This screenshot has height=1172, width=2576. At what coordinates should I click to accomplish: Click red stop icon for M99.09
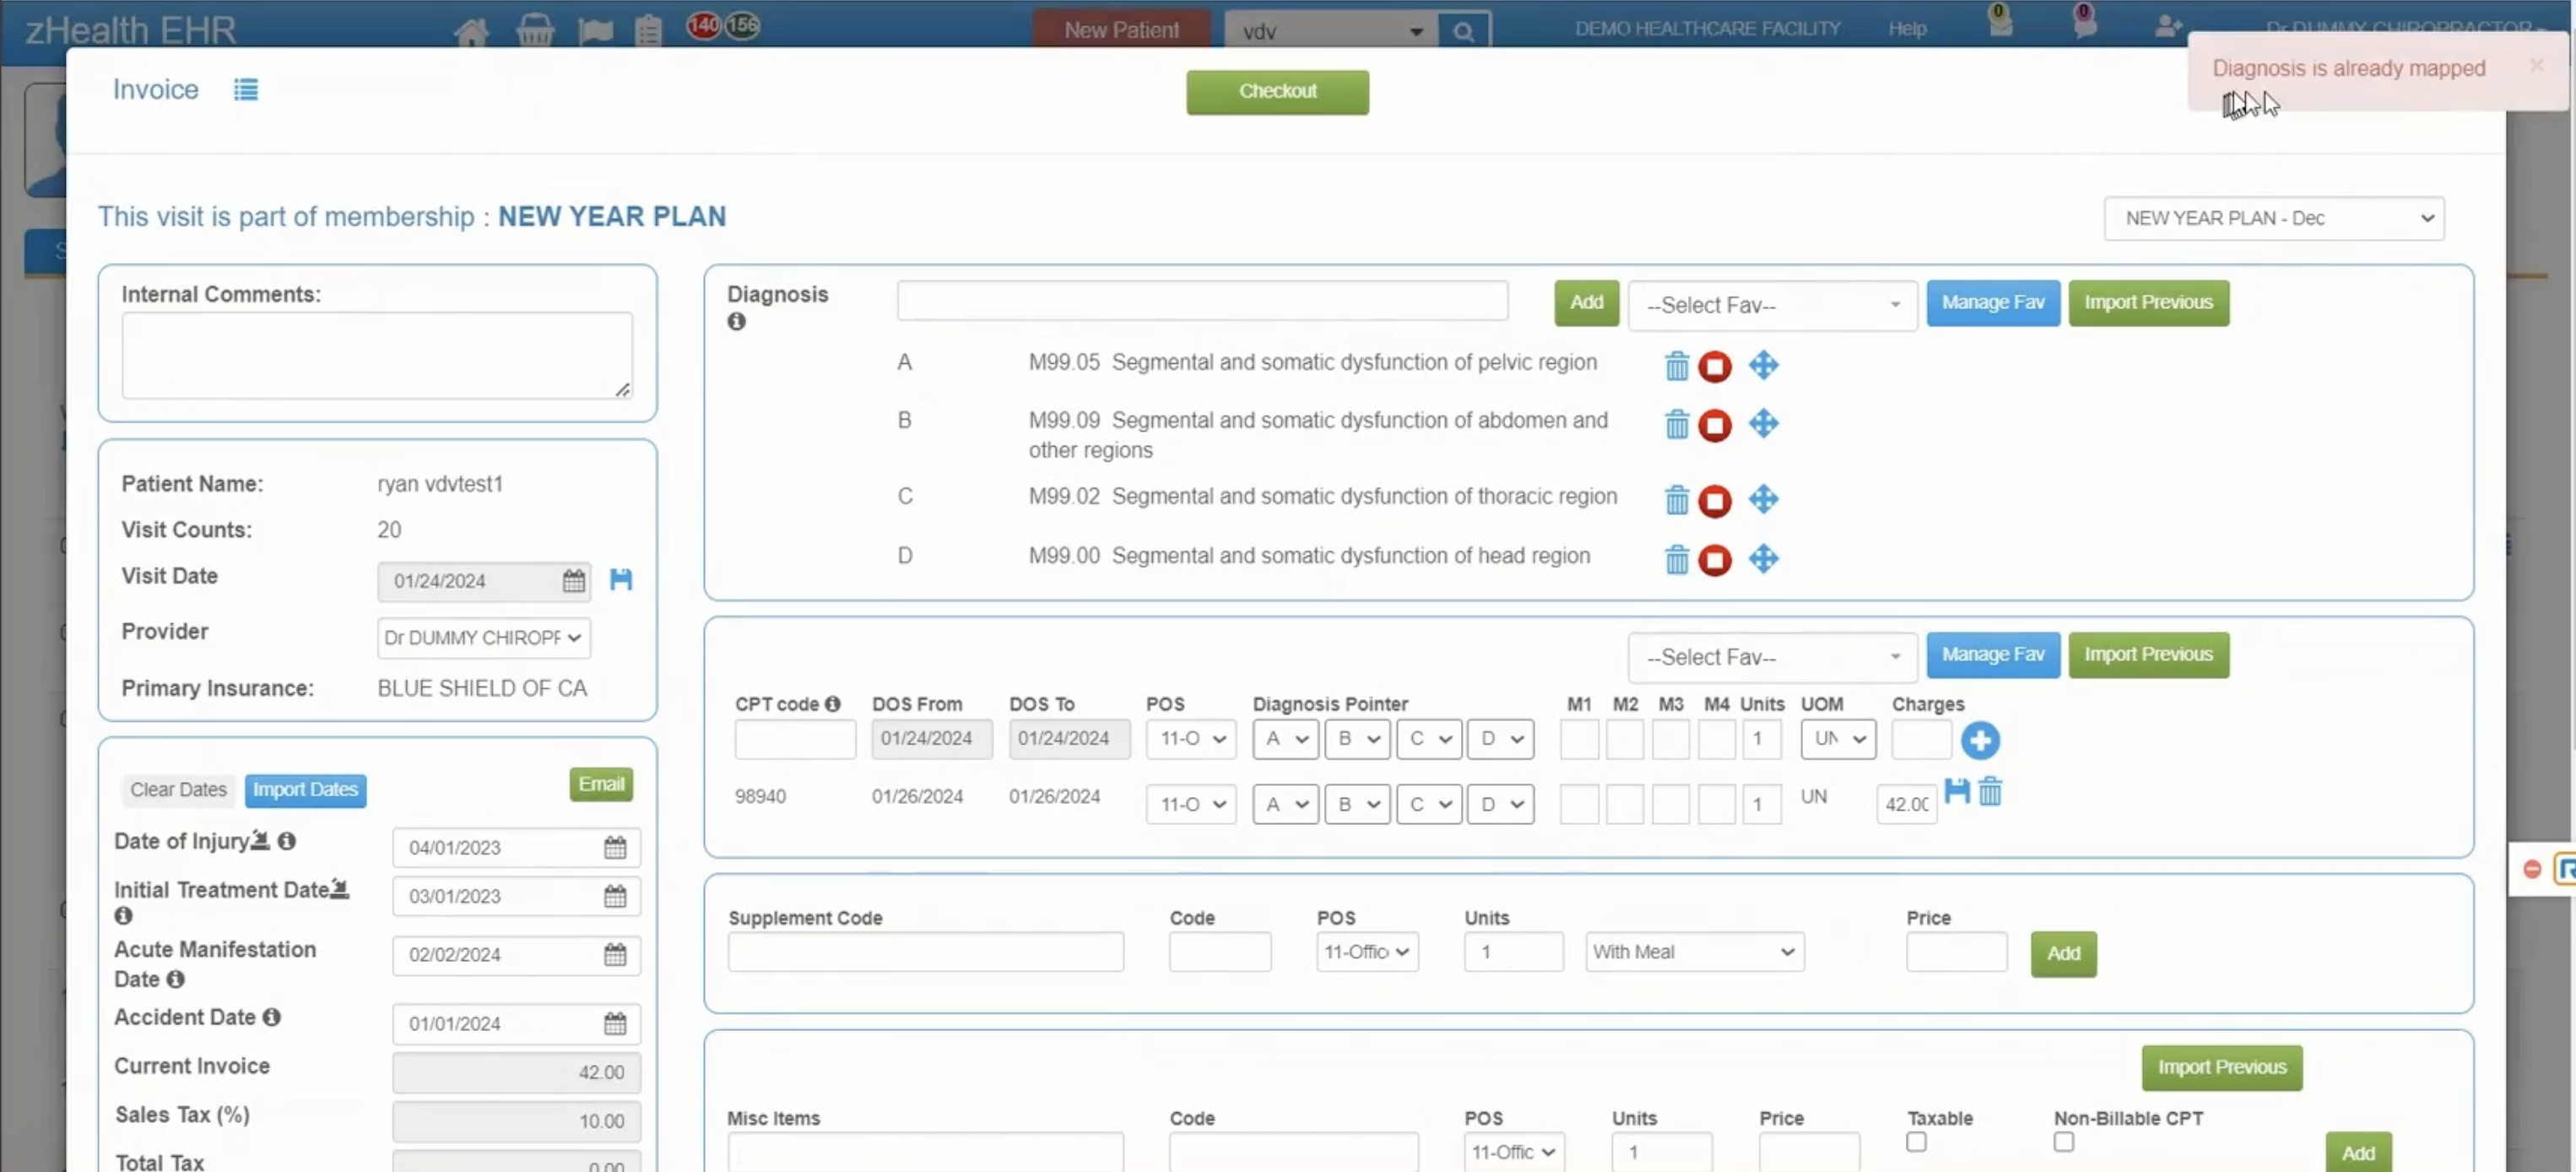click(1714, 425)
